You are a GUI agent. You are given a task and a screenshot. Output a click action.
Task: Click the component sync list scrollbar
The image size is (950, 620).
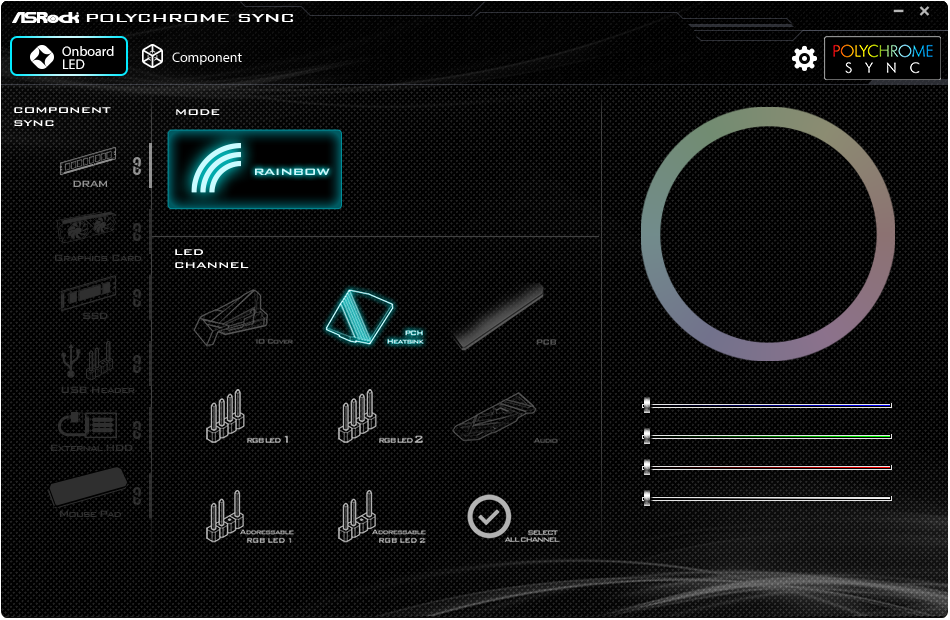150,165
